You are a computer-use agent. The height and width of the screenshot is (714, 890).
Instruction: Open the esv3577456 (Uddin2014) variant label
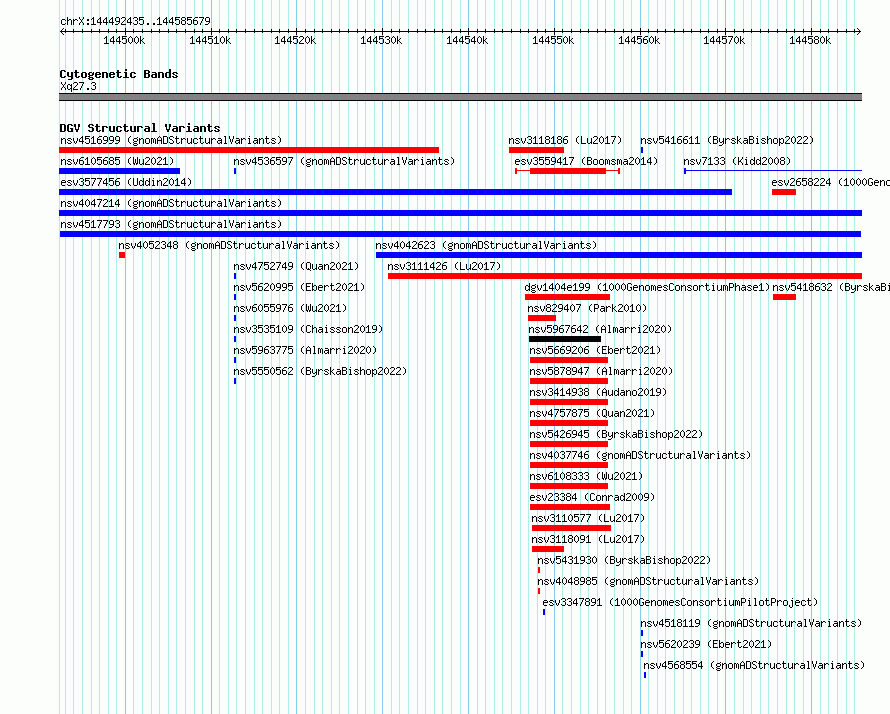coord(126,182)
